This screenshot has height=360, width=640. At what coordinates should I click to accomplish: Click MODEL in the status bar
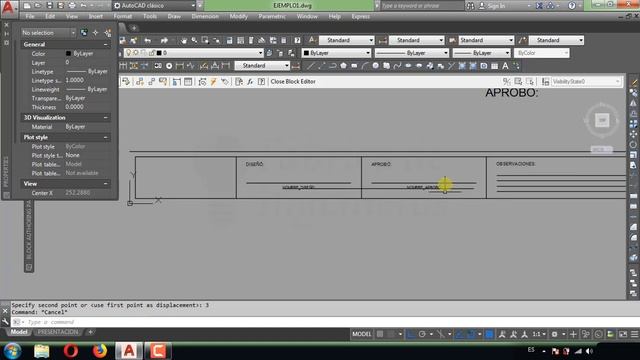click(x=362, y=334)
